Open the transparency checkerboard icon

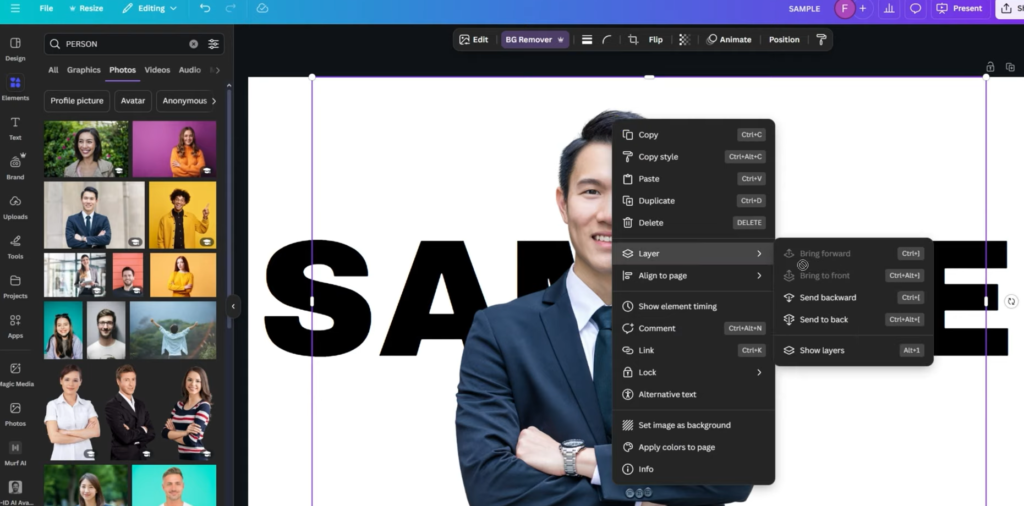[684, 40]
